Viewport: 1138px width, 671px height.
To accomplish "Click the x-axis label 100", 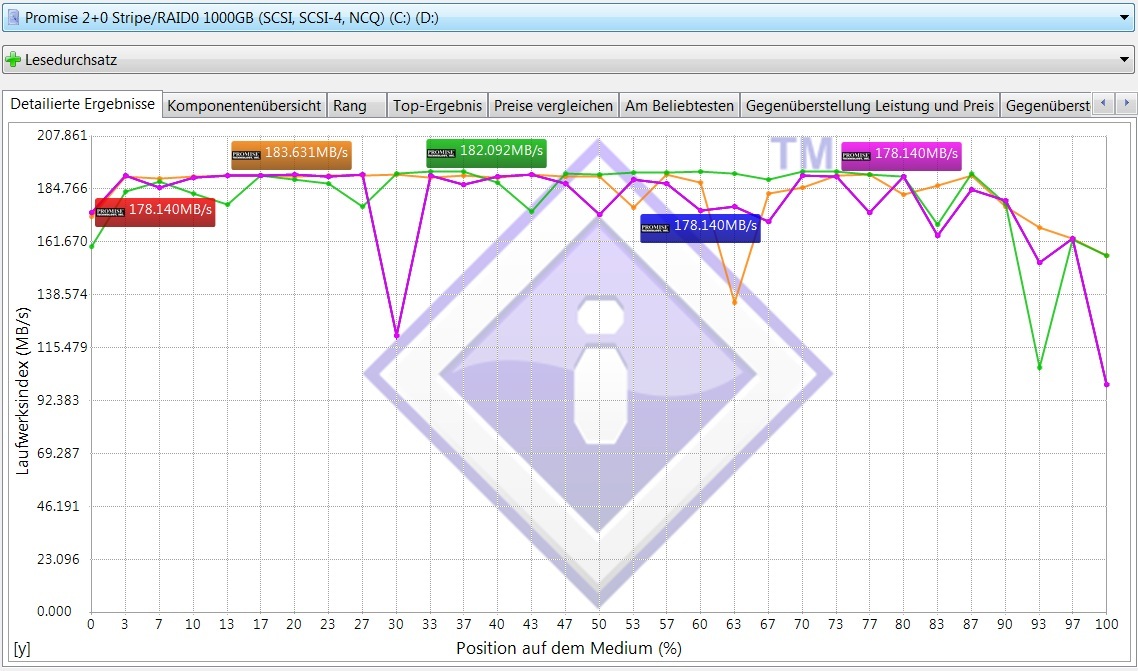I will (x=1107, y=625).
